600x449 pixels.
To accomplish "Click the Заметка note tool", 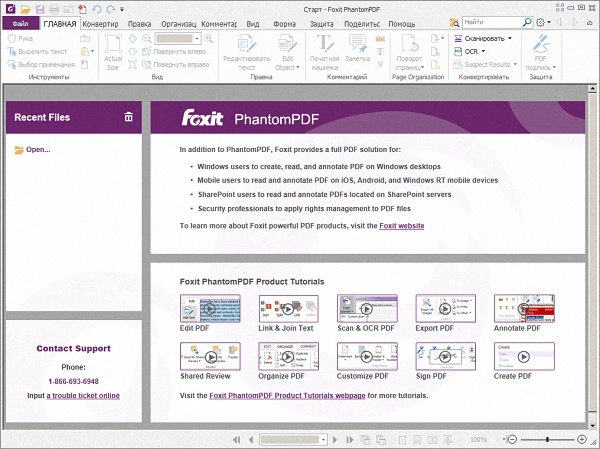I will [357, 48].
